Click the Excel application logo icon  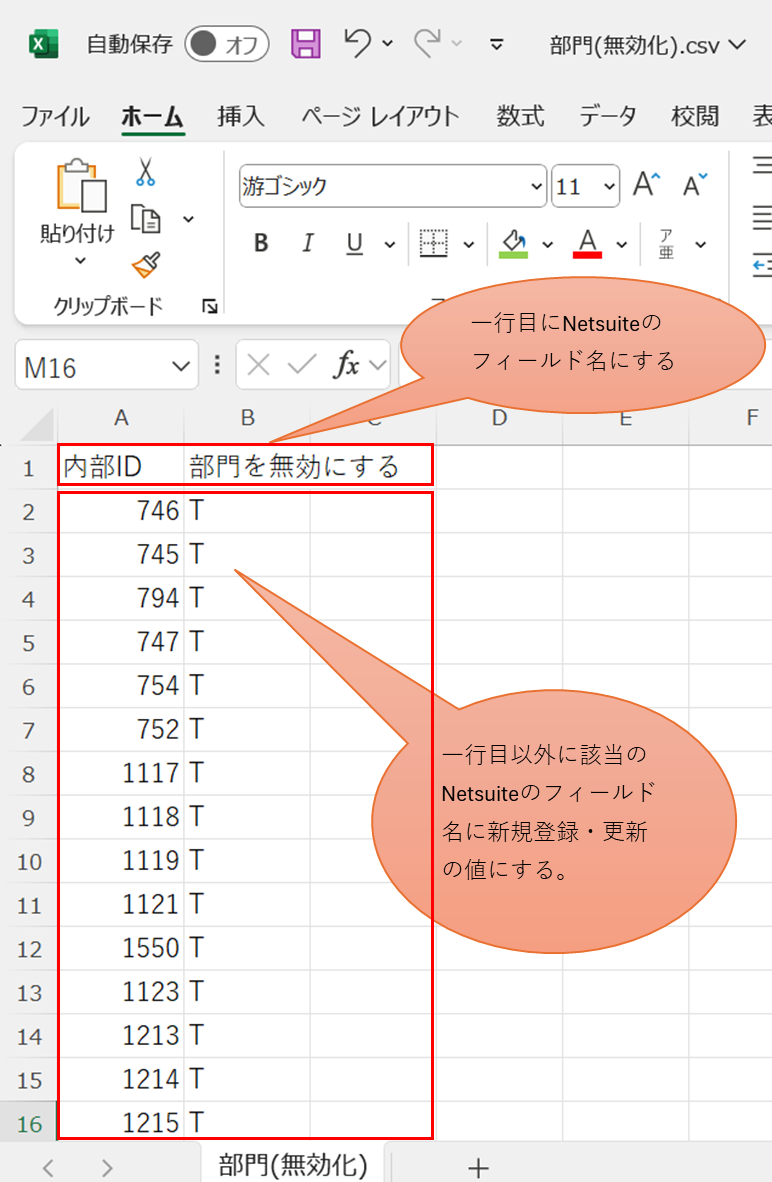coord(43,44)
